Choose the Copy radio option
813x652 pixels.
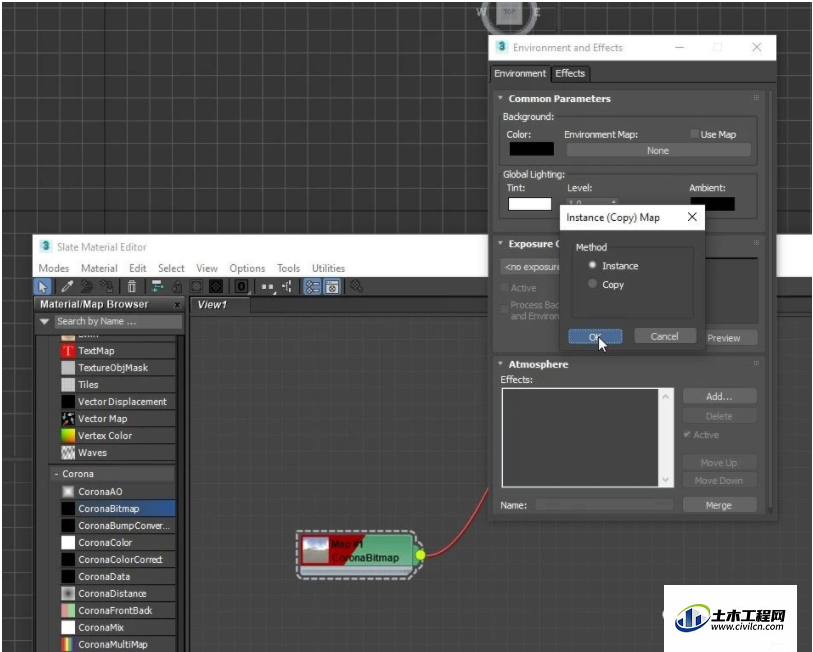pos(592,284)
